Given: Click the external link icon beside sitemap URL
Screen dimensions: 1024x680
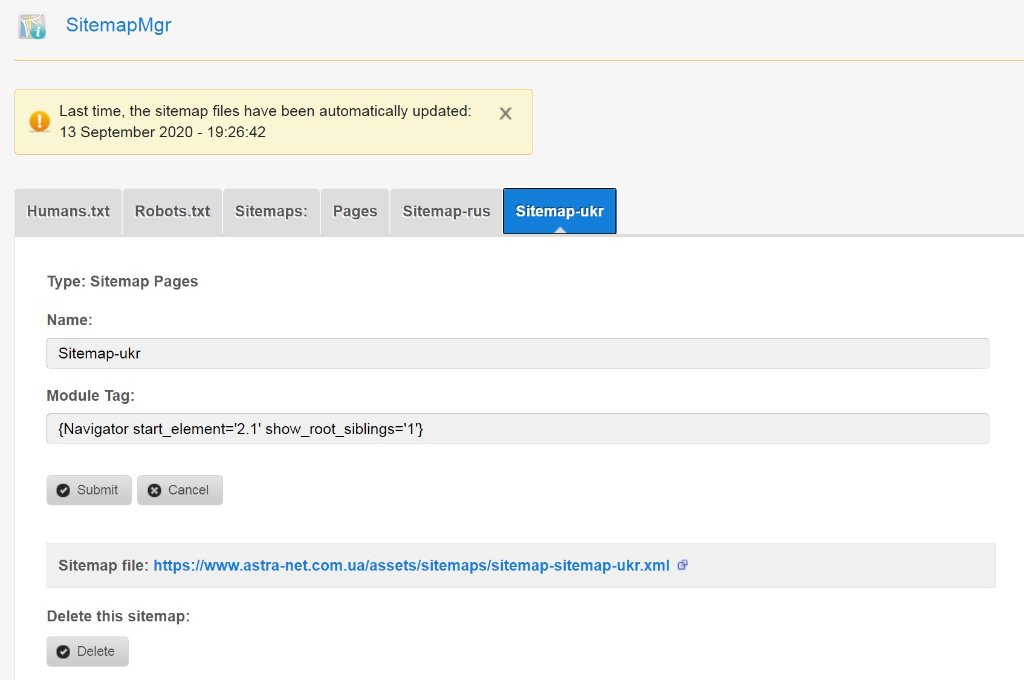Looking at the screenshot, I should [683, 565].
